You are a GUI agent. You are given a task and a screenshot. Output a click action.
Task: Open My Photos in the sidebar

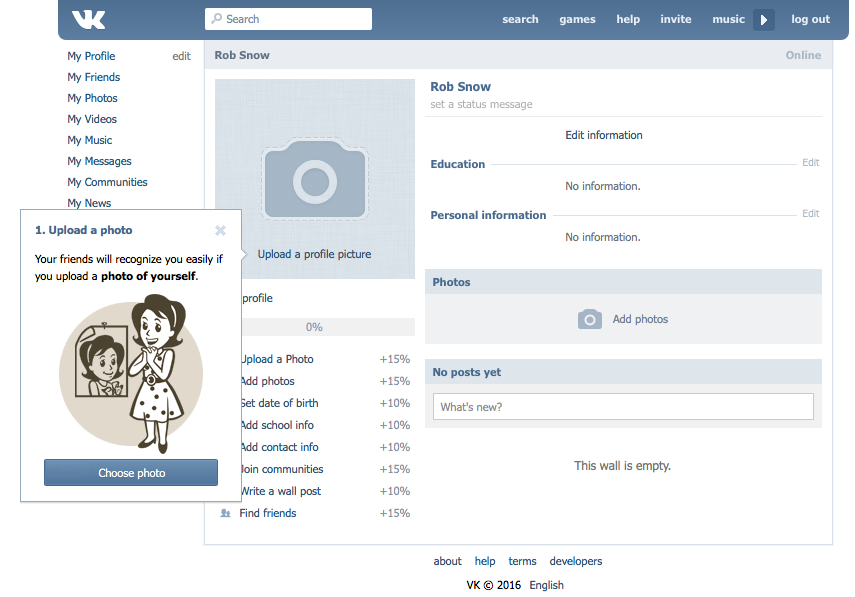click(92, 98)
